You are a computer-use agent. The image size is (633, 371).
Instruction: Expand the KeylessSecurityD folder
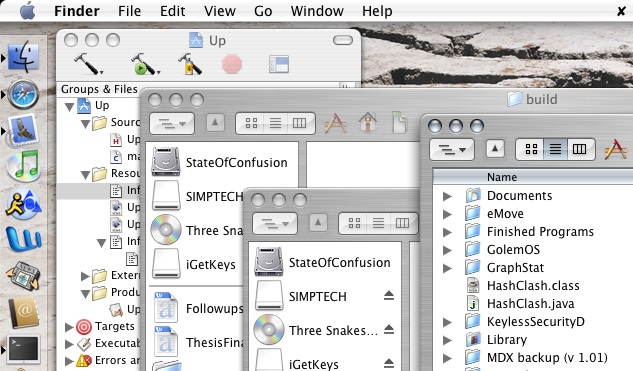pyautogui.click(x=447, y=322)
